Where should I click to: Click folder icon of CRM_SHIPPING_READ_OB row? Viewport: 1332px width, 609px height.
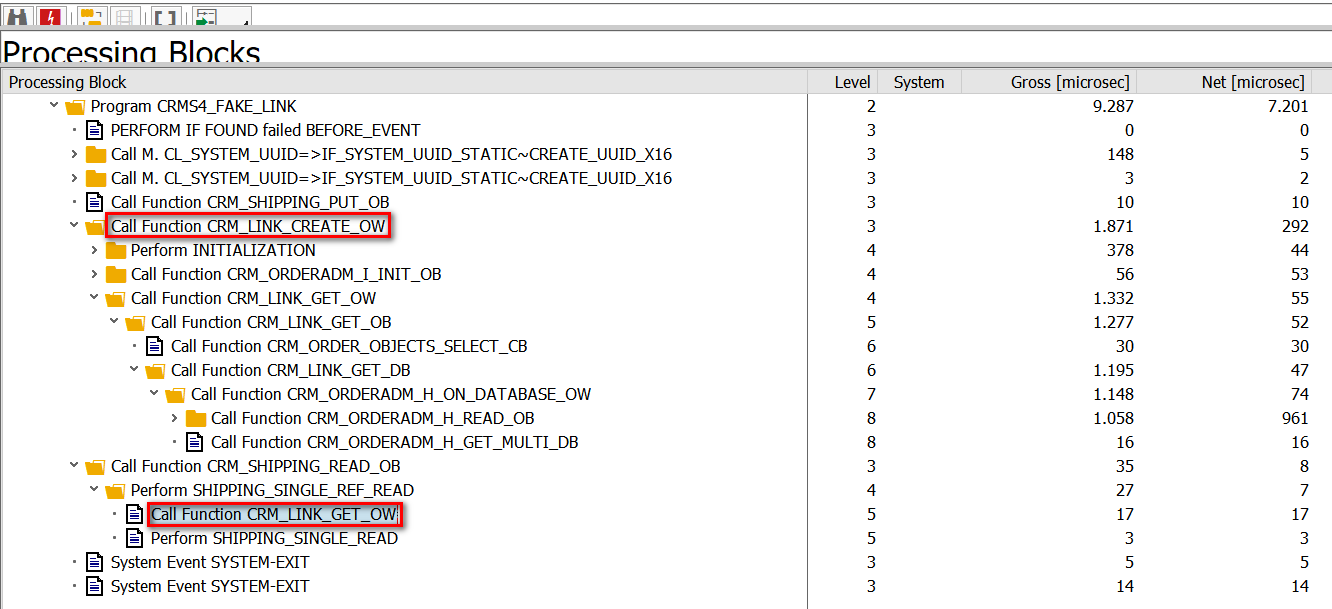click(95, 466)
